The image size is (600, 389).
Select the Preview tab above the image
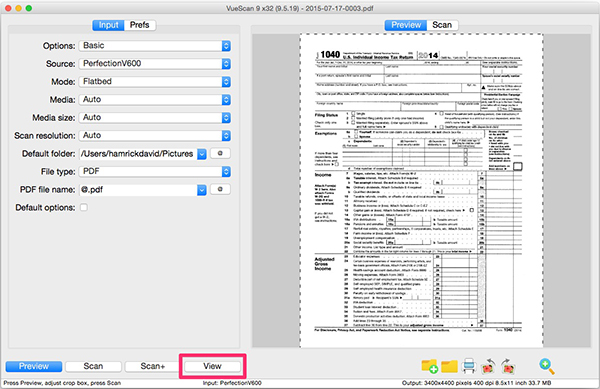(406, 25)
